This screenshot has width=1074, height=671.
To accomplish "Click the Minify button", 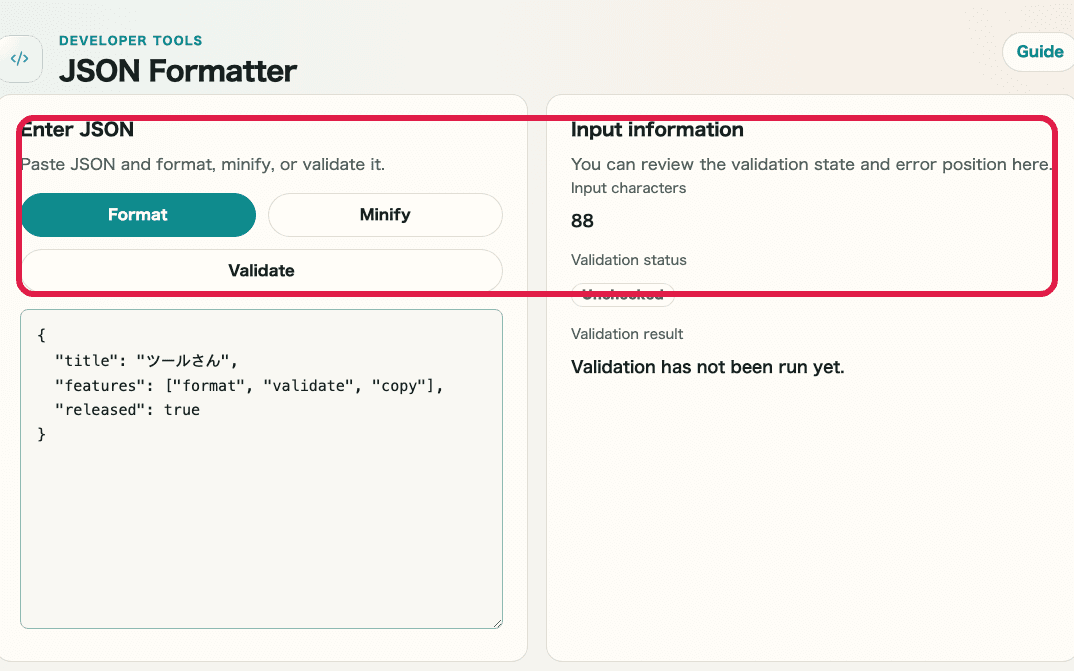I will click(384, 214).
